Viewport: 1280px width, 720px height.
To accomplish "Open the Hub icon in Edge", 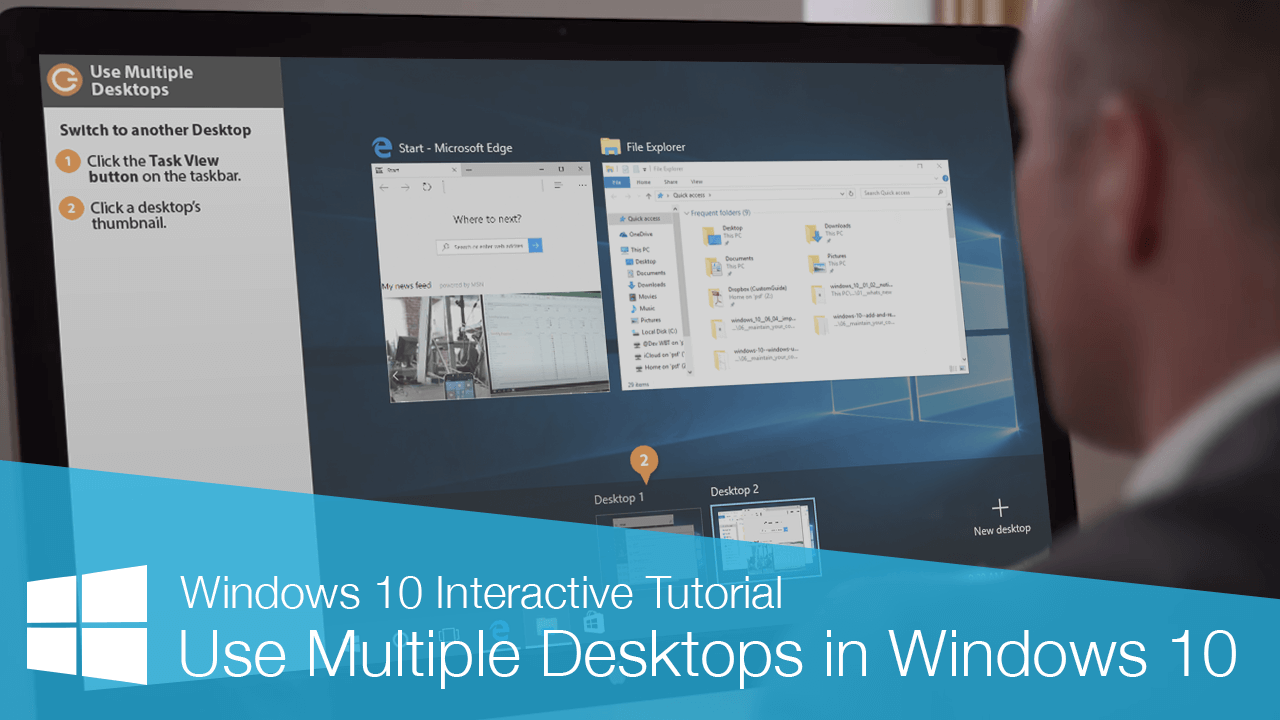I will (558, 185).
